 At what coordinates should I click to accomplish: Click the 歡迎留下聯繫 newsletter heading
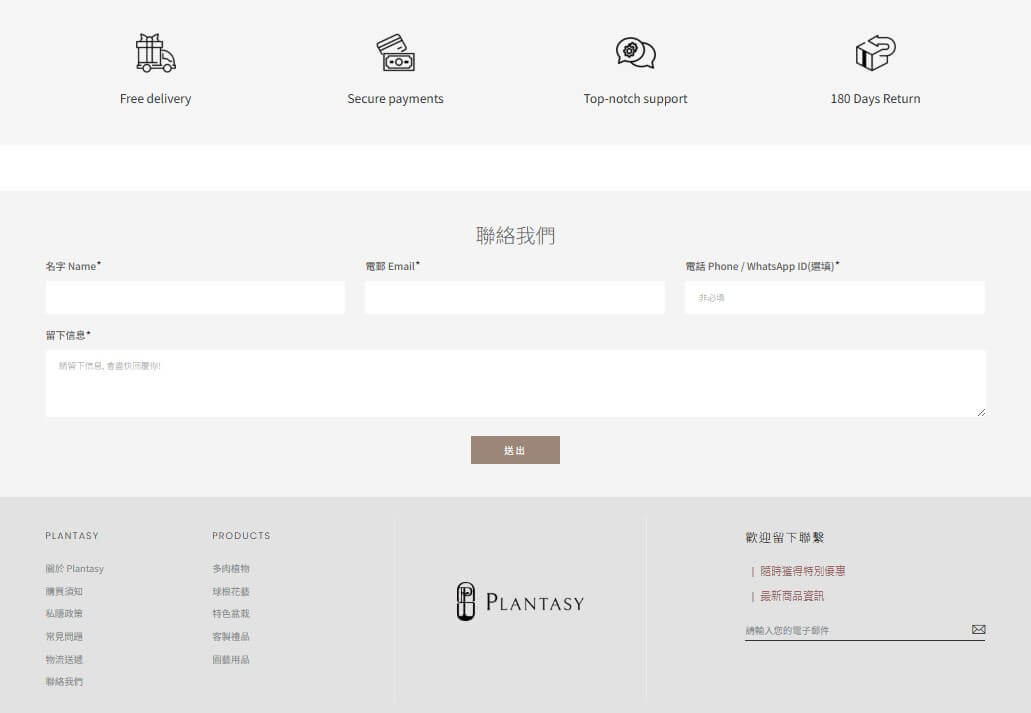(784, 537)
